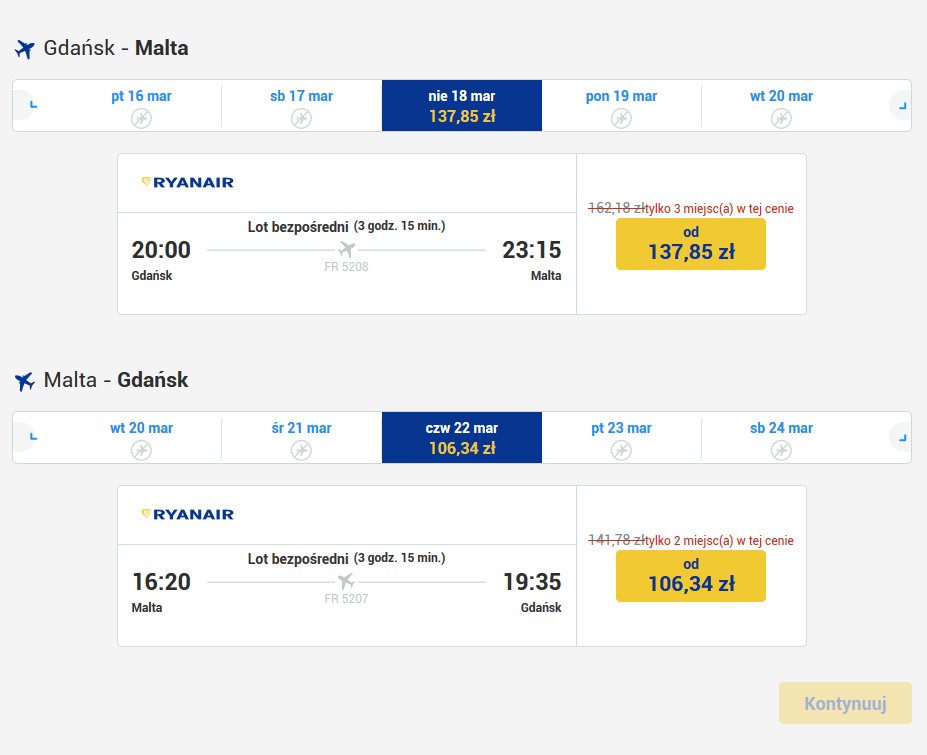This screenshot has width=927, height=755.
Task: Switch to the wt 20 mar outbound date
Action: [781, 105]
